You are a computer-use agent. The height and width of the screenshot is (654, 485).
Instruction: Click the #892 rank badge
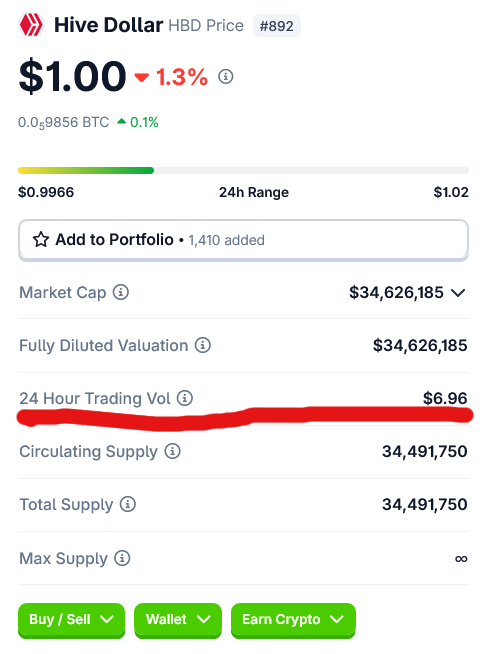[x=276, y=26]
